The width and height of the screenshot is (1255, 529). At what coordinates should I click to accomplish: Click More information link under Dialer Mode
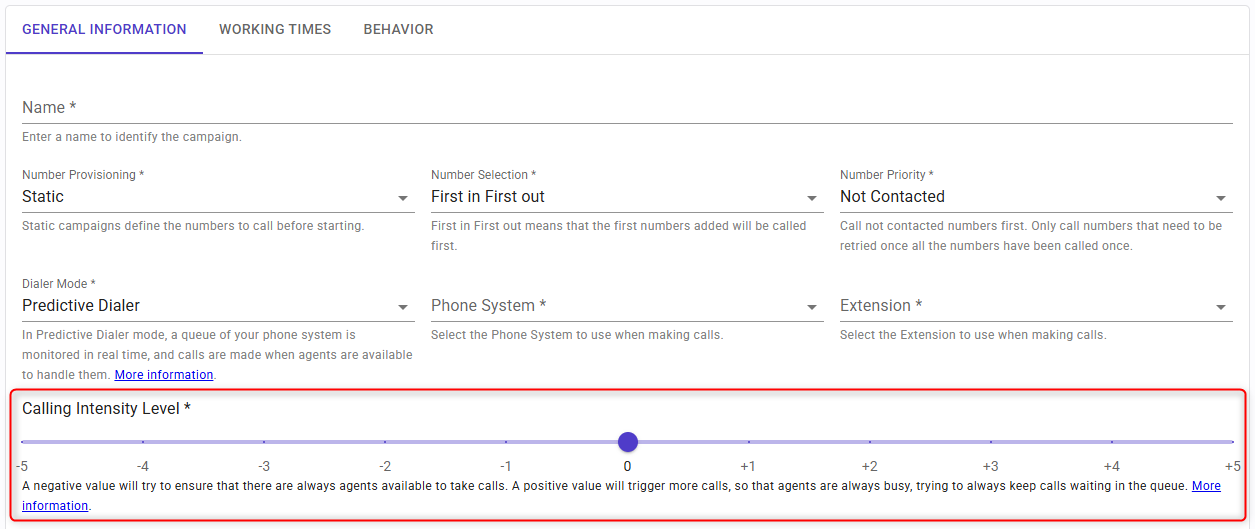164,375
